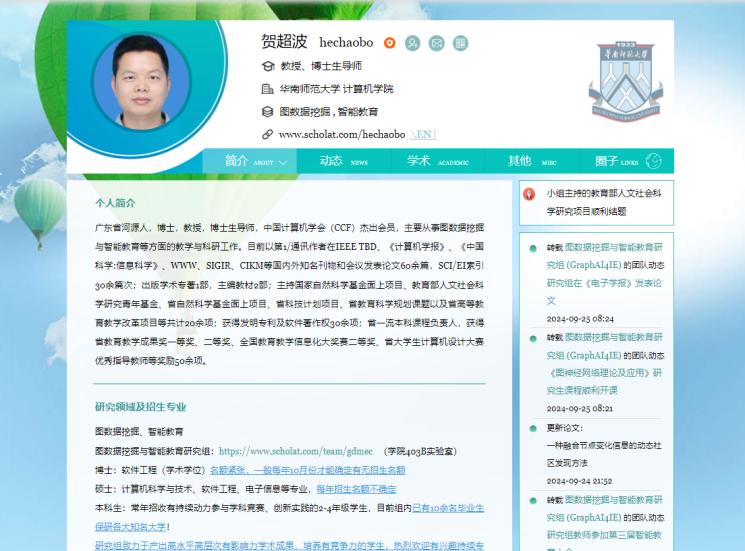Viewport: 745px width, 551px height.
Task: Click the 图数据挖掘, 智能教育 header text
Action: [x=329, y=112]
